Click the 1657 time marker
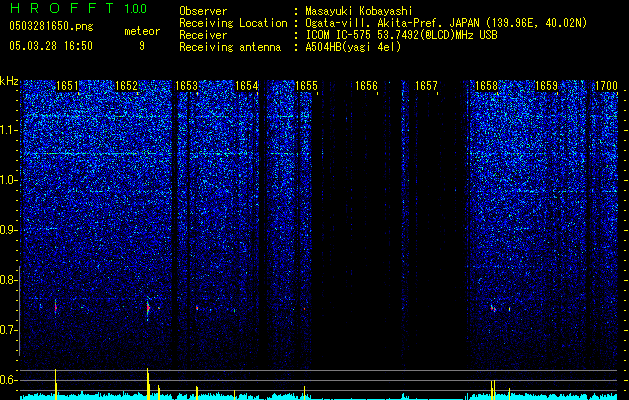Image resolution: width=629 pixels, height=400 pixels. pyautogui.click(x=426, y=86)
